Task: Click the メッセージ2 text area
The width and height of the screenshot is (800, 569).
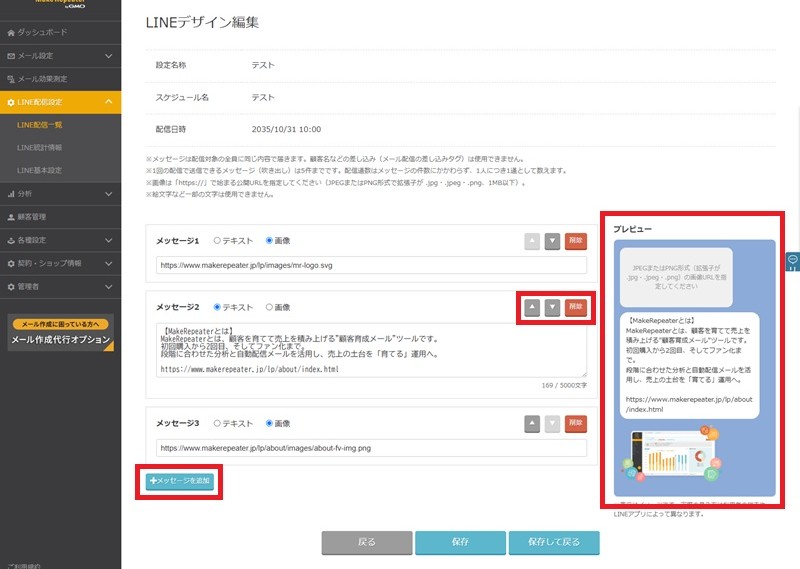Action: point(371,350)
